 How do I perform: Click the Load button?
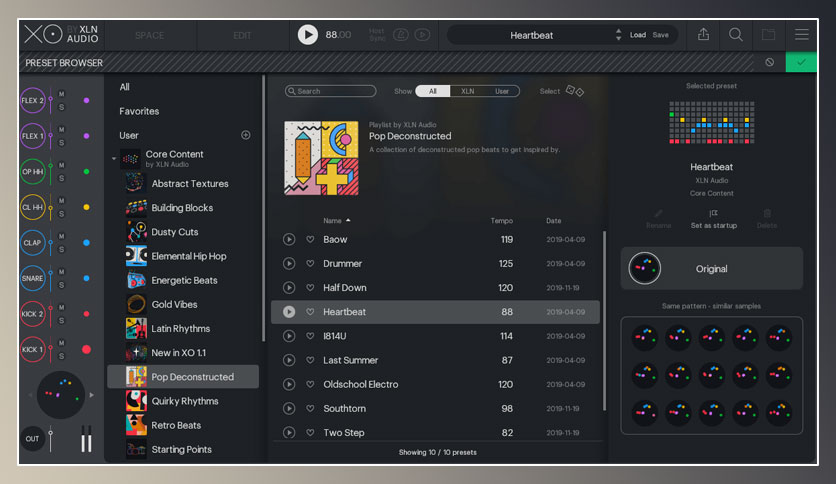click(x=638, y=35)
